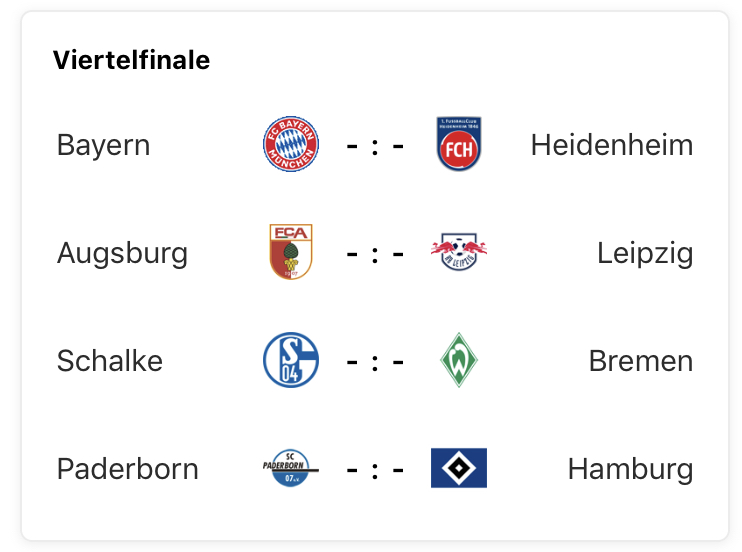This screenshot has width=742, height=552.
Task: Click the Heidenheim FCH club crest
Action: pyautogui.click(x=459, y=144)
